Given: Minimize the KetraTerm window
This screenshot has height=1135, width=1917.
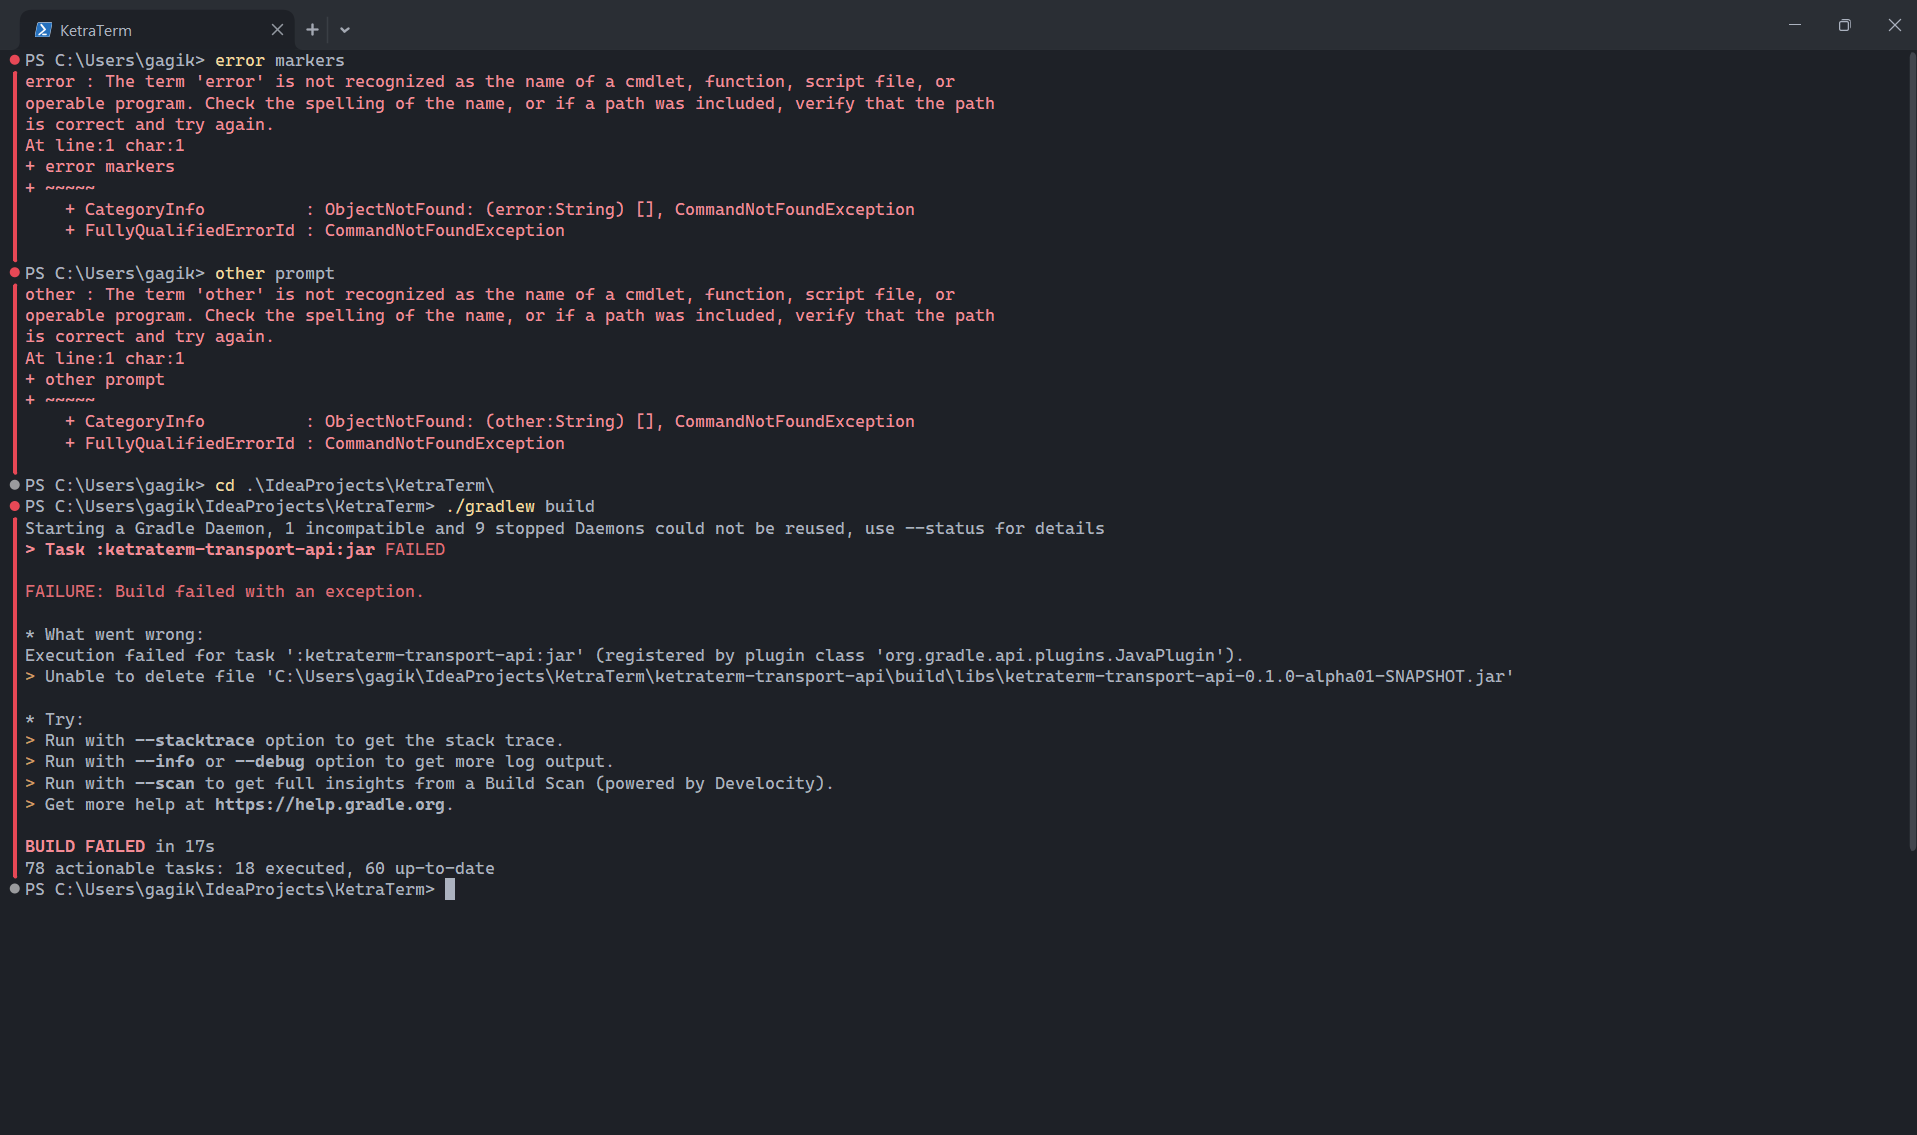Looking at the screenshot, I should (1795, 25).
